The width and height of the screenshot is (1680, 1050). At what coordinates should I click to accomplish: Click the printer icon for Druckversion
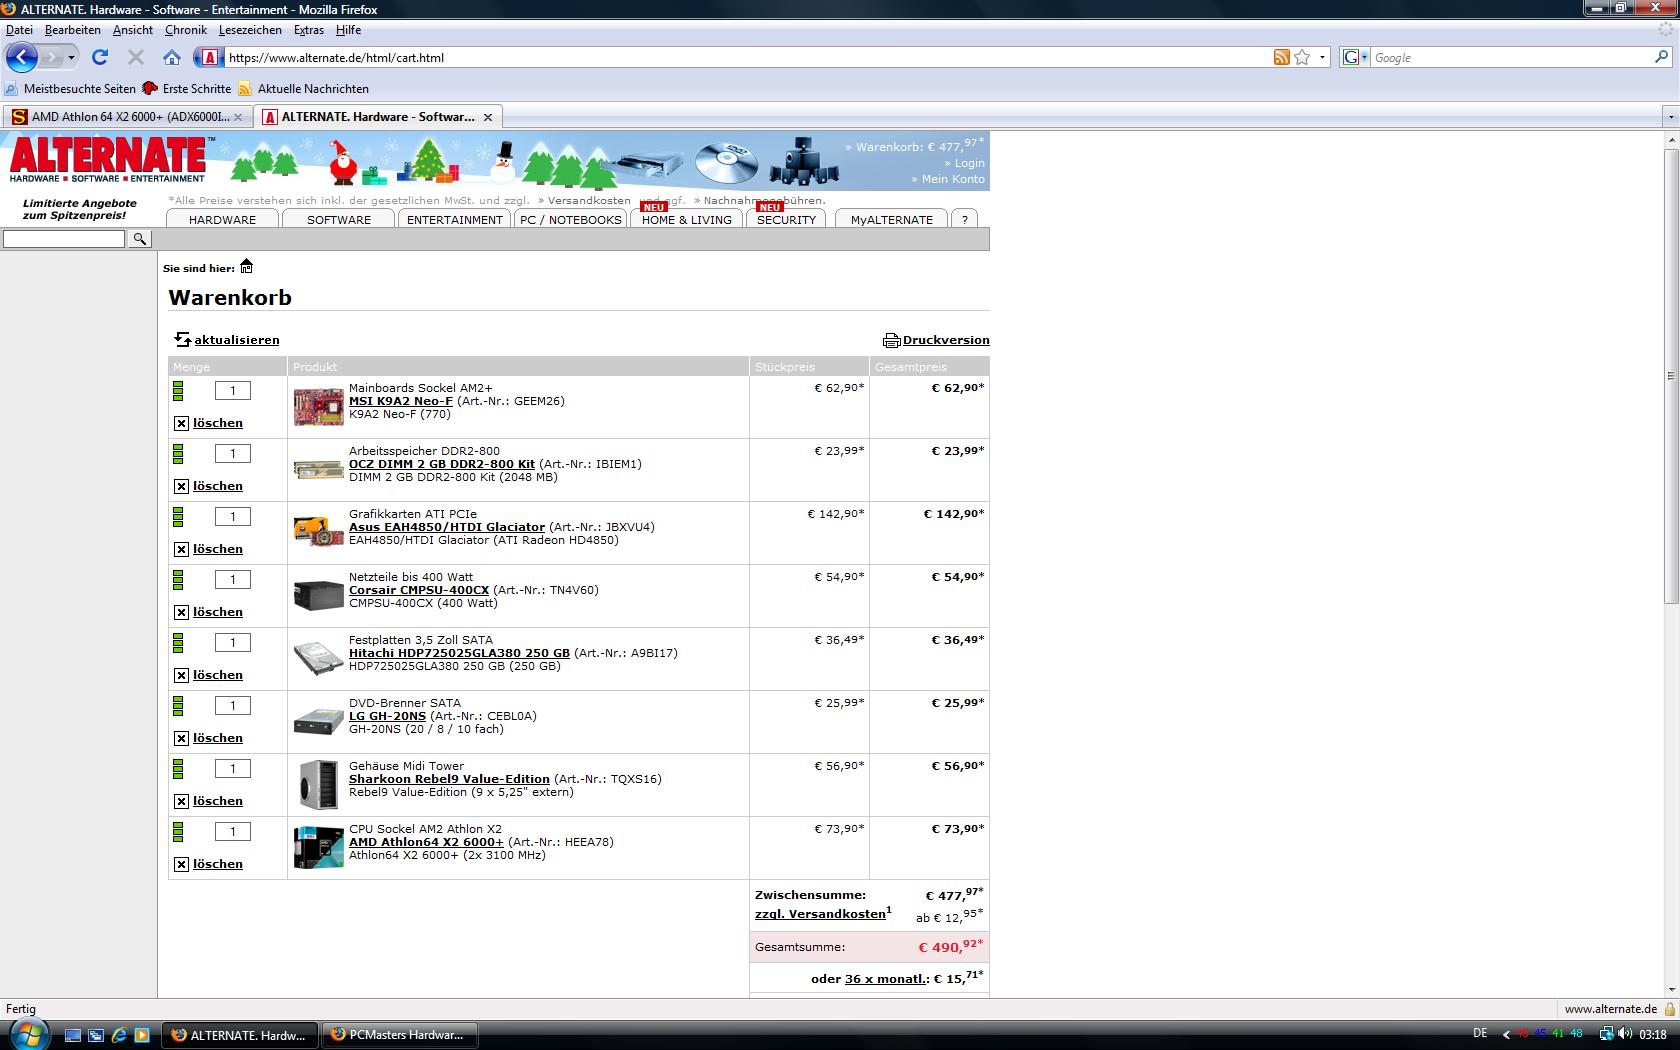pyautogui.click(x=891, y=340)
